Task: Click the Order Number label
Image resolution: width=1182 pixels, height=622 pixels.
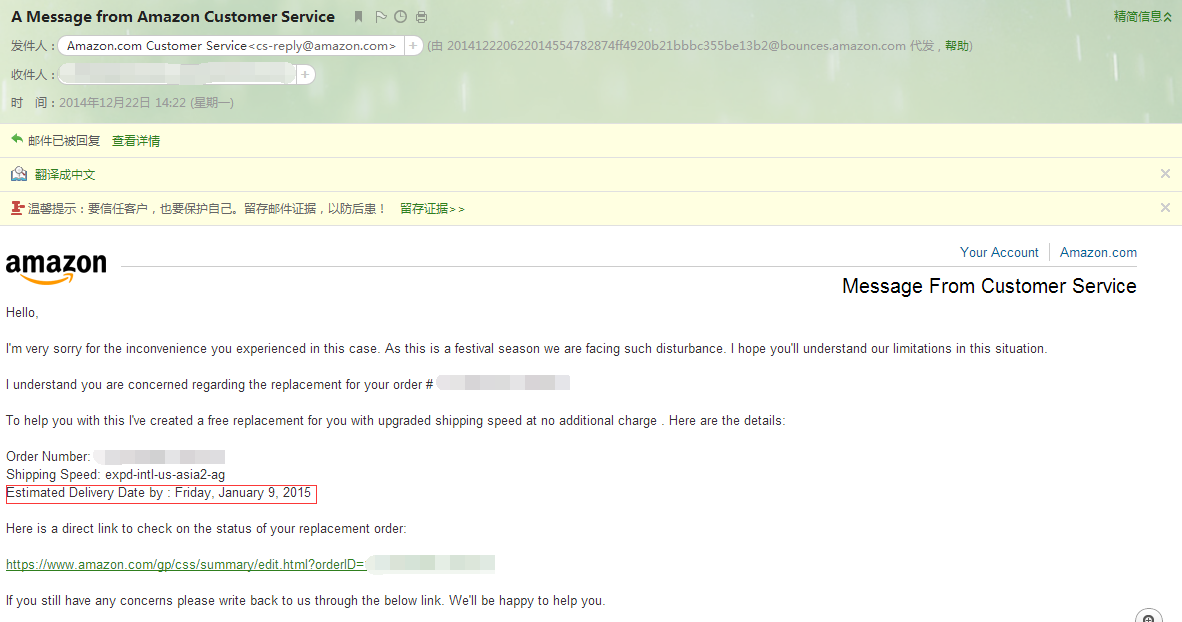Action: click(48, 457)
